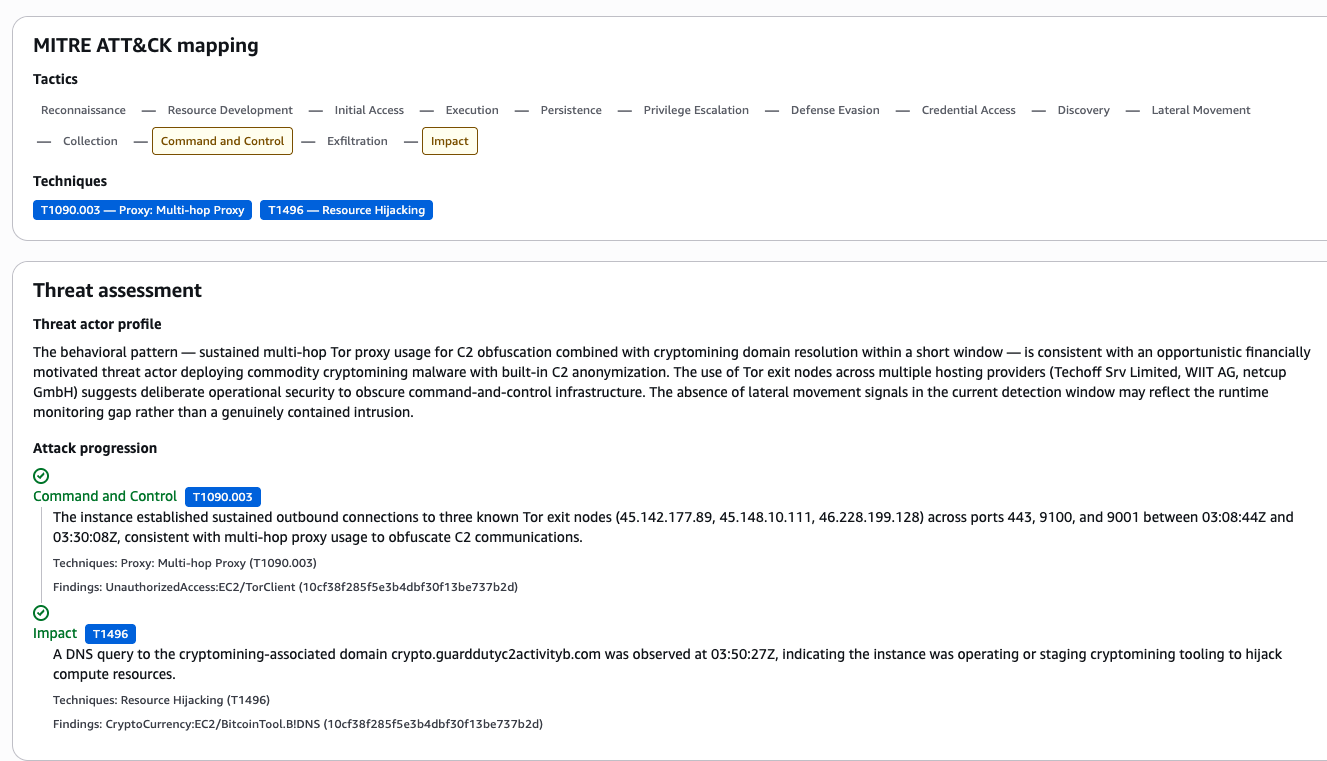Click the threat actor profile paragraph
The width and height of the screenshot is (1327, 761).
pyautogui.click(x=671, y=382)
